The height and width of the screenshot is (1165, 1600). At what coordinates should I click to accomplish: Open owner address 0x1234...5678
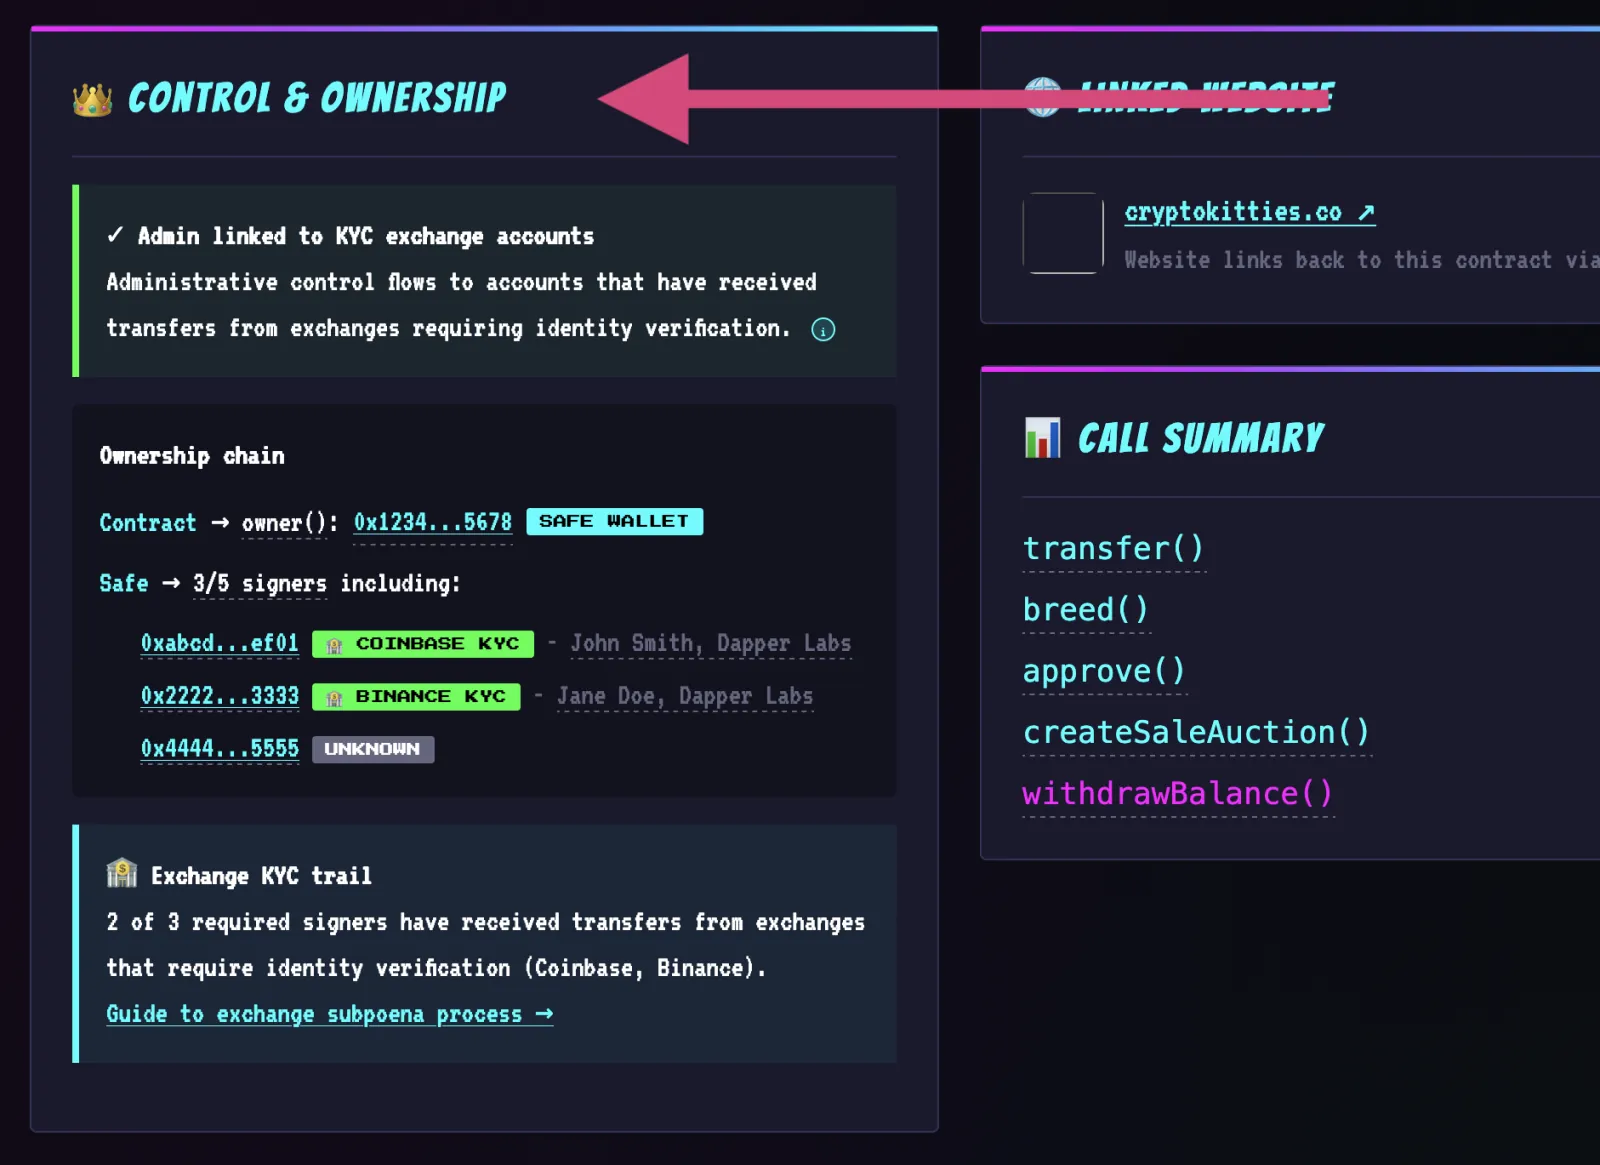click(x=432, y=522)
